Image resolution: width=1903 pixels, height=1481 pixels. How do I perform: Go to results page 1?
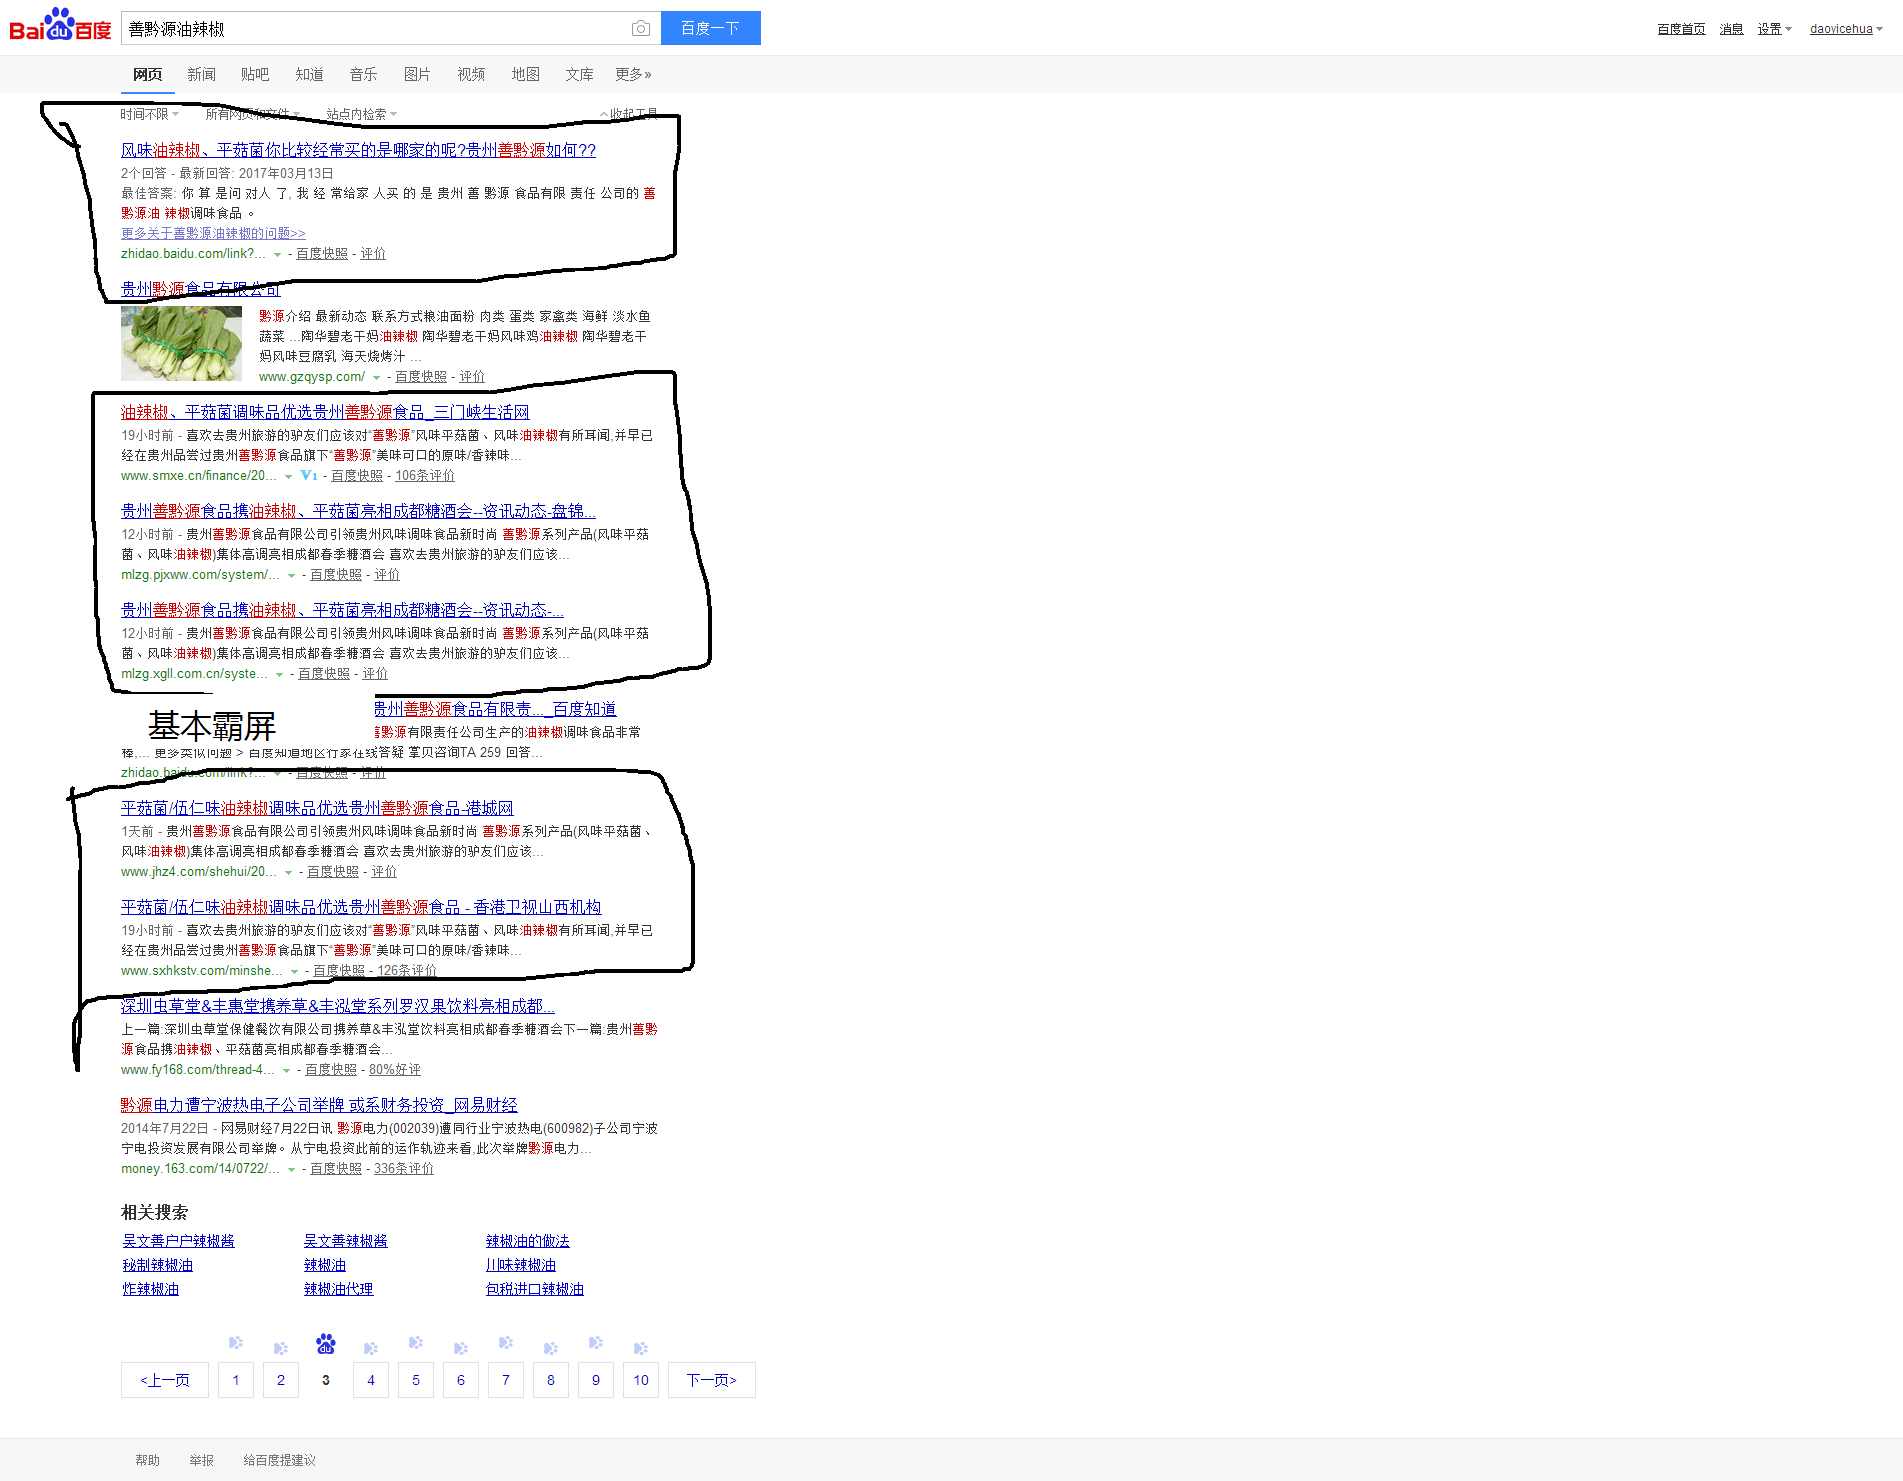[x=236, y=1380]
